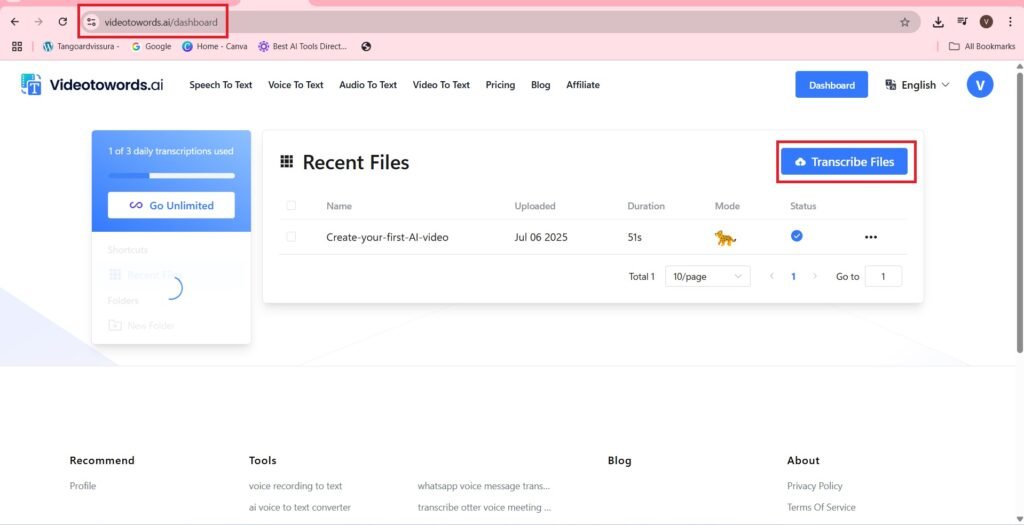This screenshot has width=1024, height=525.
Task: Open the media control icon in toolbar
Action: pyautogui.click(x=962, y=22)
